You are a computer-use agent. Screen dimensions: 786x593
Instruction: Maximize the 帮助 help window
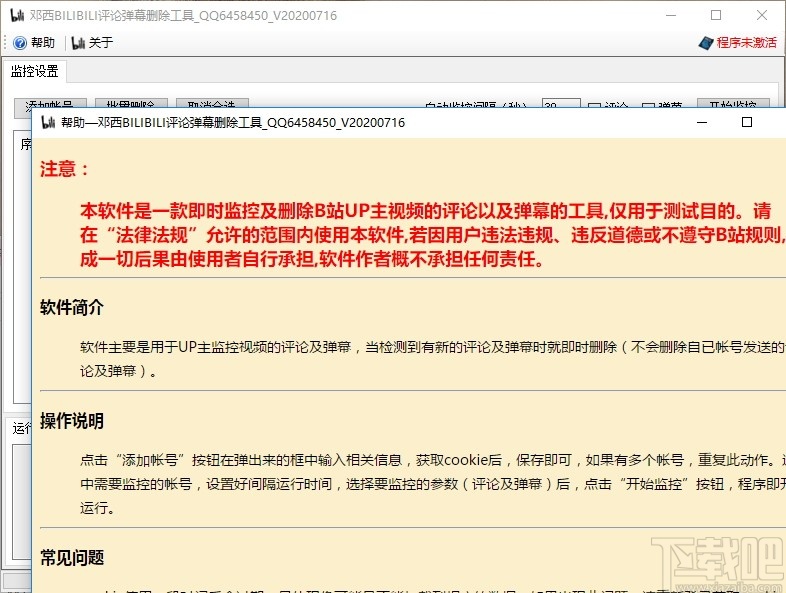coord(747,122)
